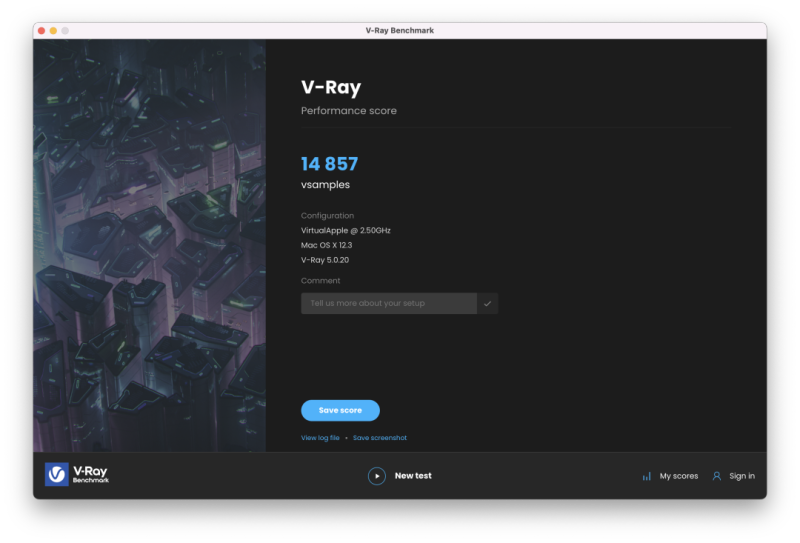Viewport: 800px width, 543px height.
Task: Click the V-Ray Benchmark window title bar
Action: 400,31
